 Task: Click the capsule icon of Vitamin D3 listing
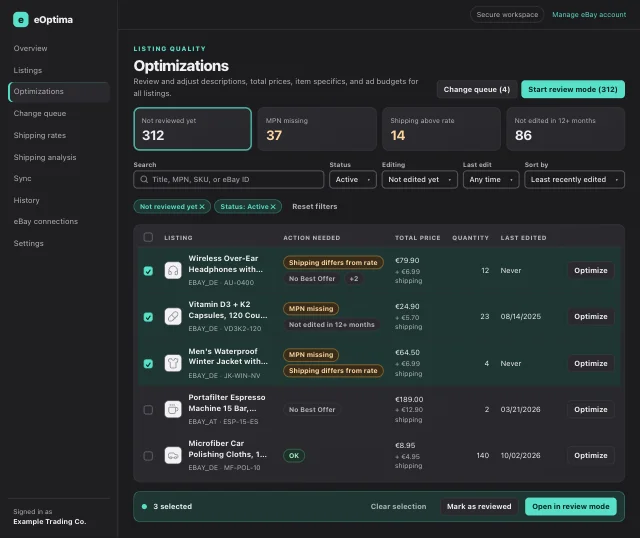point(173,317)
